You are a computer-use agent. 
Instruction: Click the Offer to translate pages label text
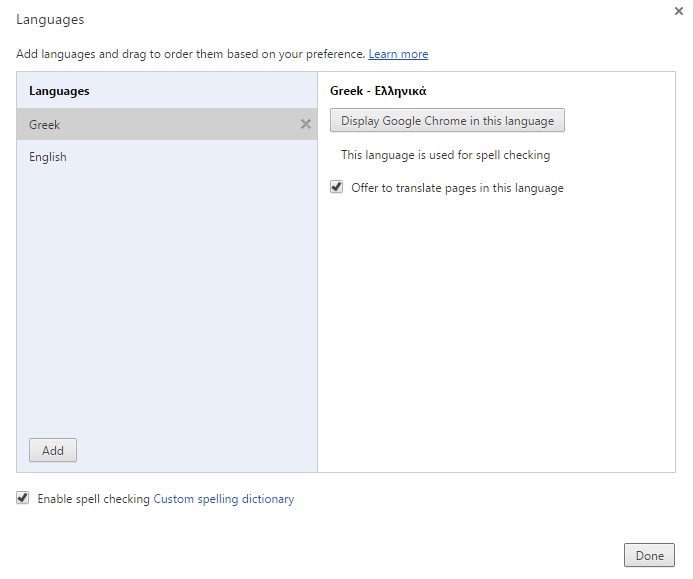point(457,188)
